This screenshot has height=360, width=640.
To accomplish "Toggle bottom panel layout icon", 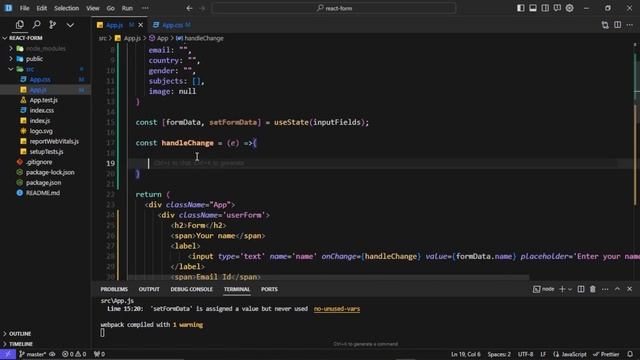I will pyautogui.click(x=533, y=8).
